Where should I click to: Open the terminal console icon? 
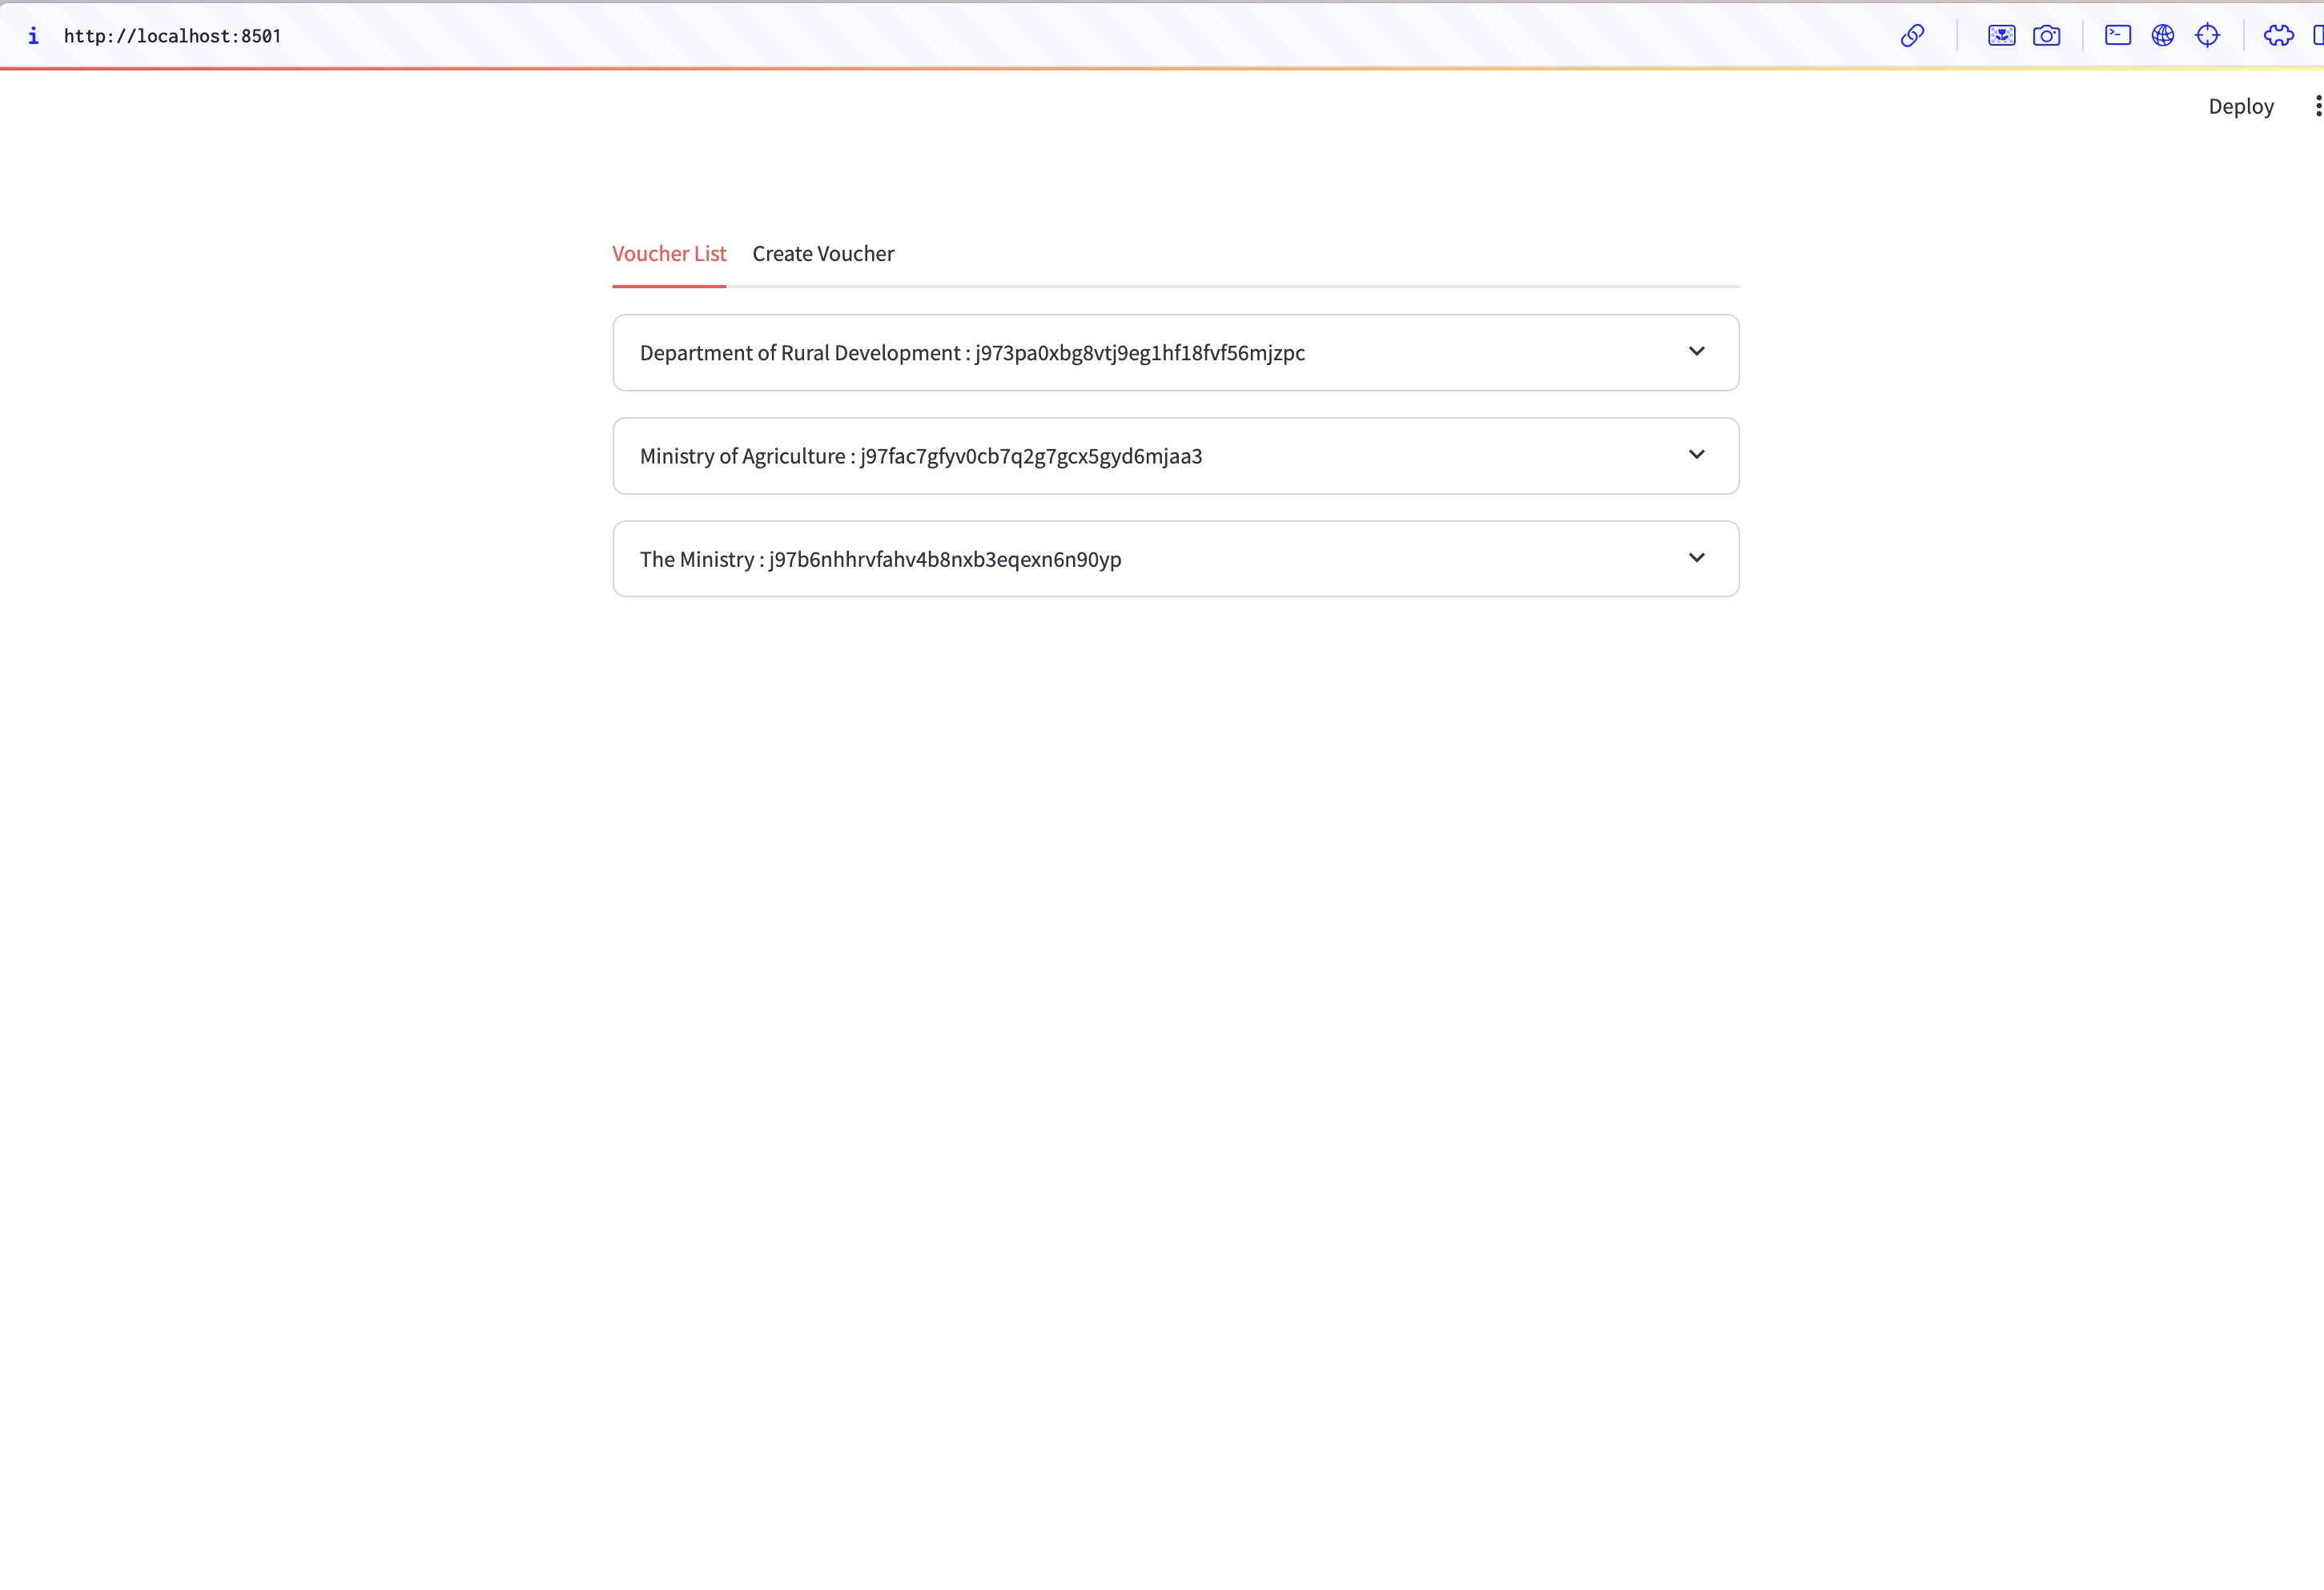click(2117, 36)
